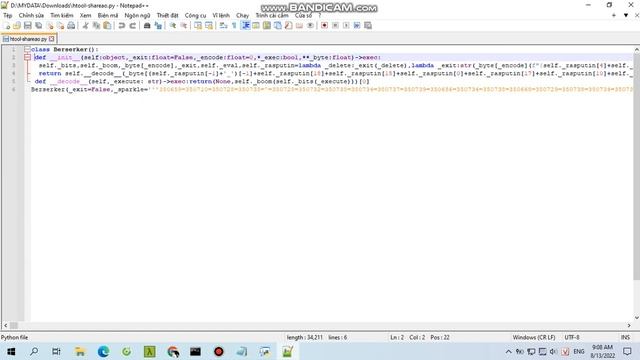Image resolution: width=640 pixels, height=360 pixels.
Task: Click the Open file toolbar icon
Action: tap(17, 25)
